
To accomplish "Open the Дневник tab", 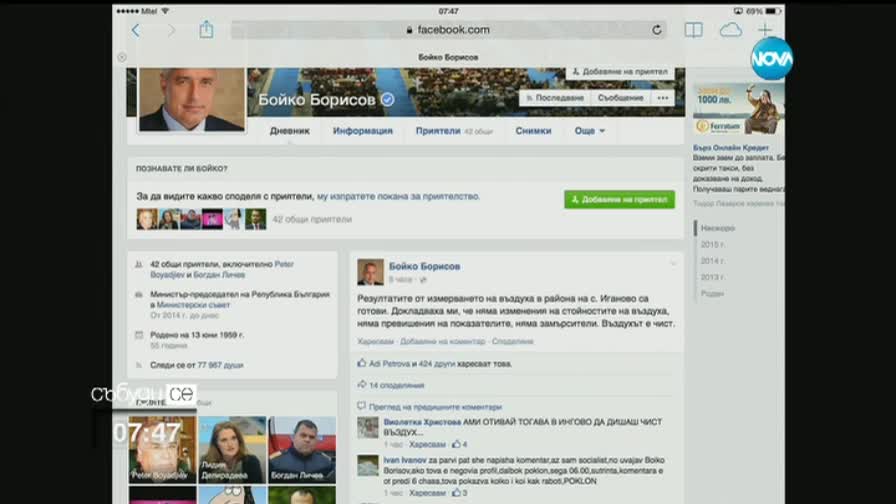I will [290, 131].
